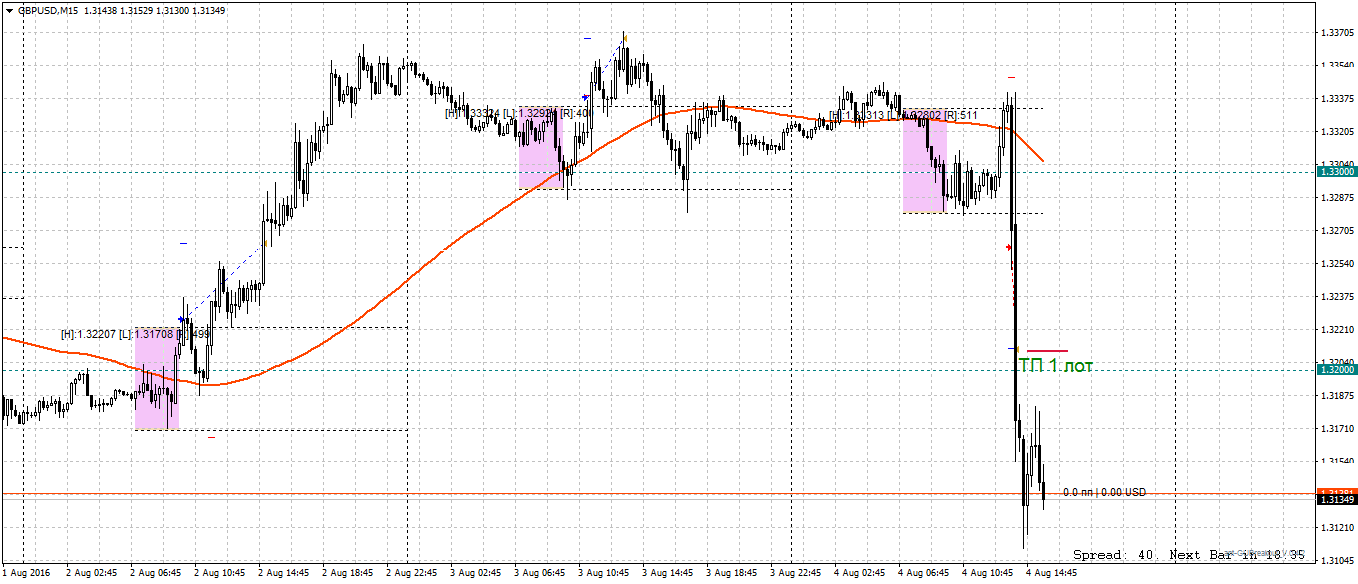1358x584 pixels.
Task: Select the pink session box on 4 Aug 06:45
Action: (x=924, y=161)
